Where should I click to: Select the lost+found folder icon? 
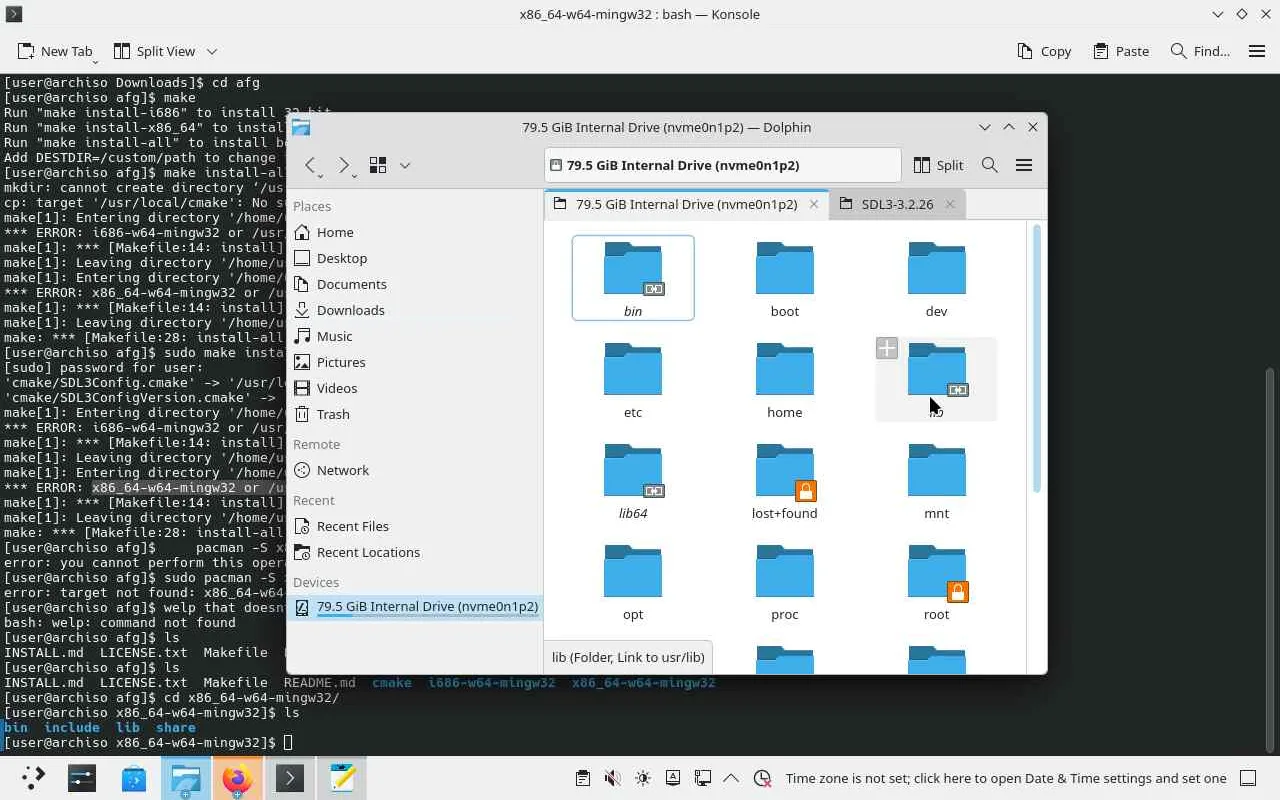(x=785, y=471)
